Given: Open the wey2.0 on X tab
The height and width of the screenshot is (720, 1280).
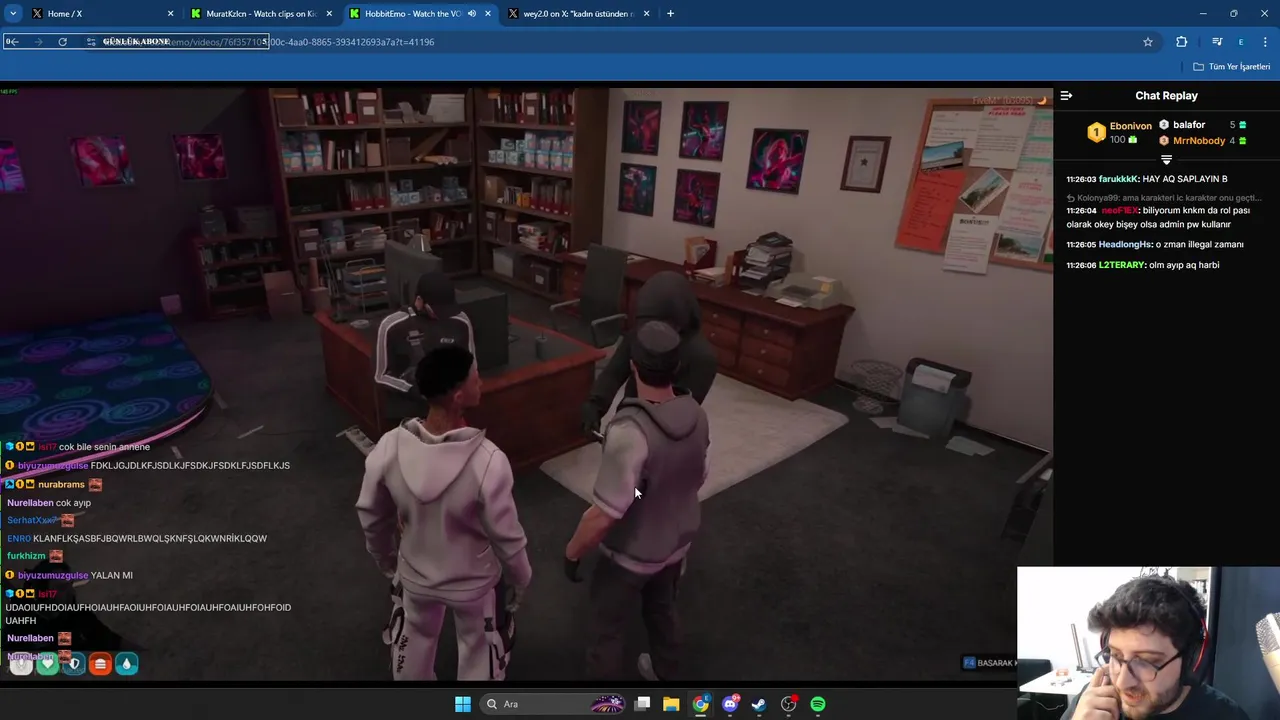Looking at the screenshot, I should [578, 14].
